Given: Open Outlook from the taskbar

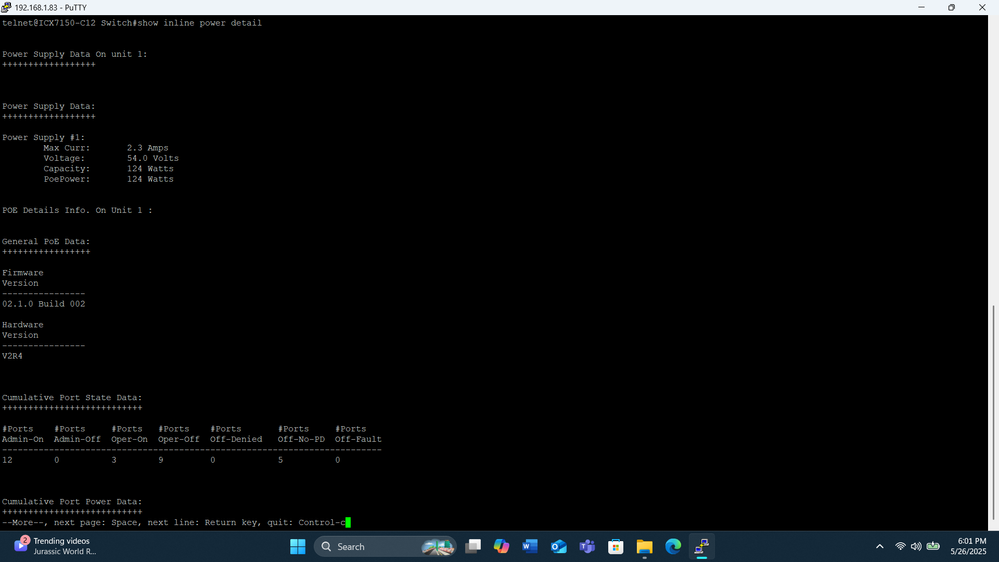Looking at the screenshot, I should (x=559, y=547).
